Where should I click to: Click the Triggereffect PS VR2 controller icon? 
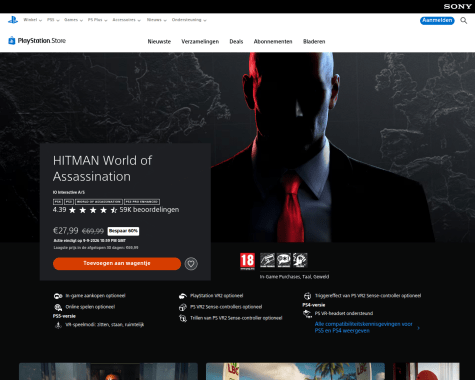[307, 296]
